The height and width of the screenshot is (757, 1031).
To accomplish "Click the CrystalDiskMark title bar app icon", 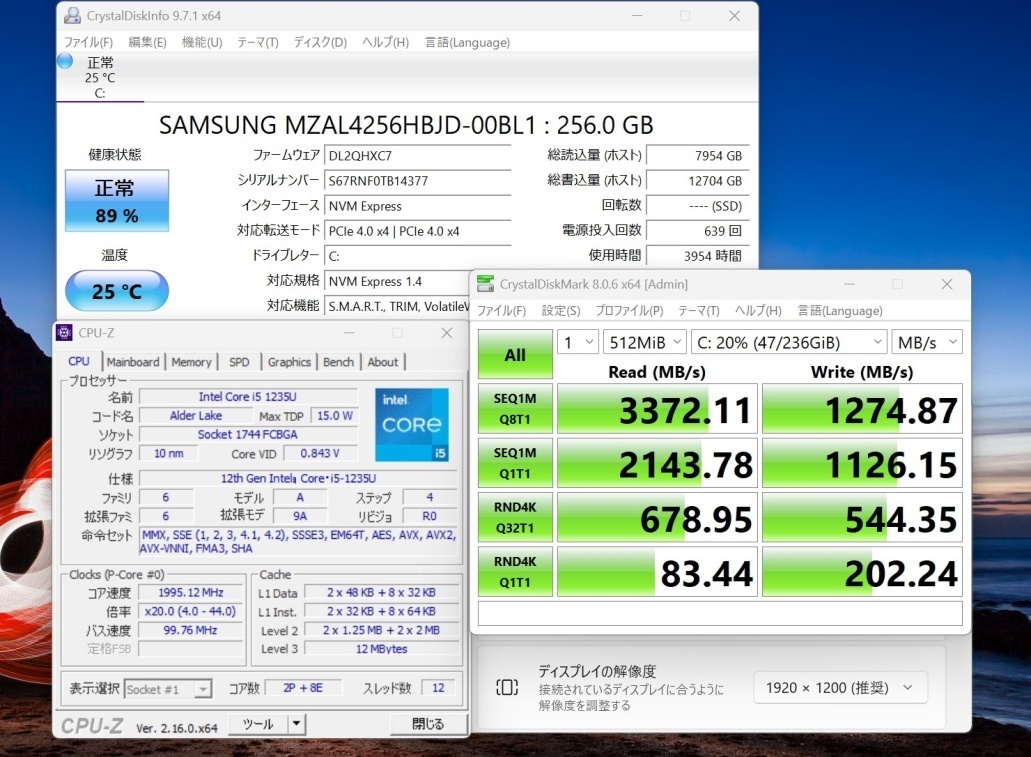I will [485, 284].
